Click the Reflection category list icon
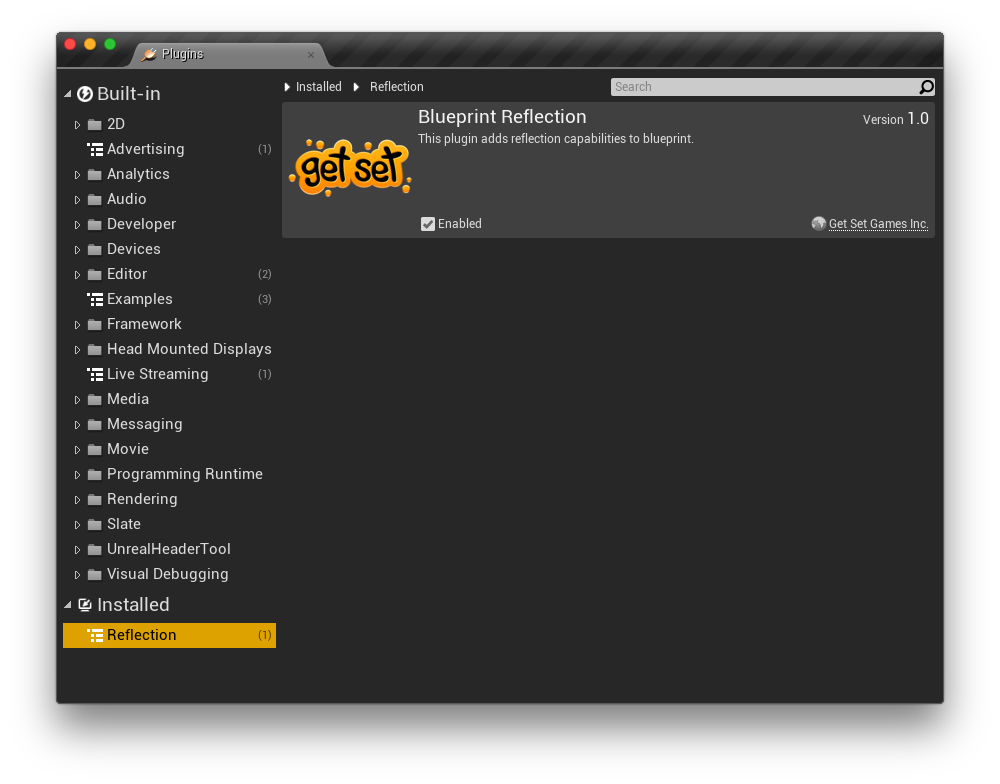The height and width of the screenshot is (784, 1000). [95, 635]
